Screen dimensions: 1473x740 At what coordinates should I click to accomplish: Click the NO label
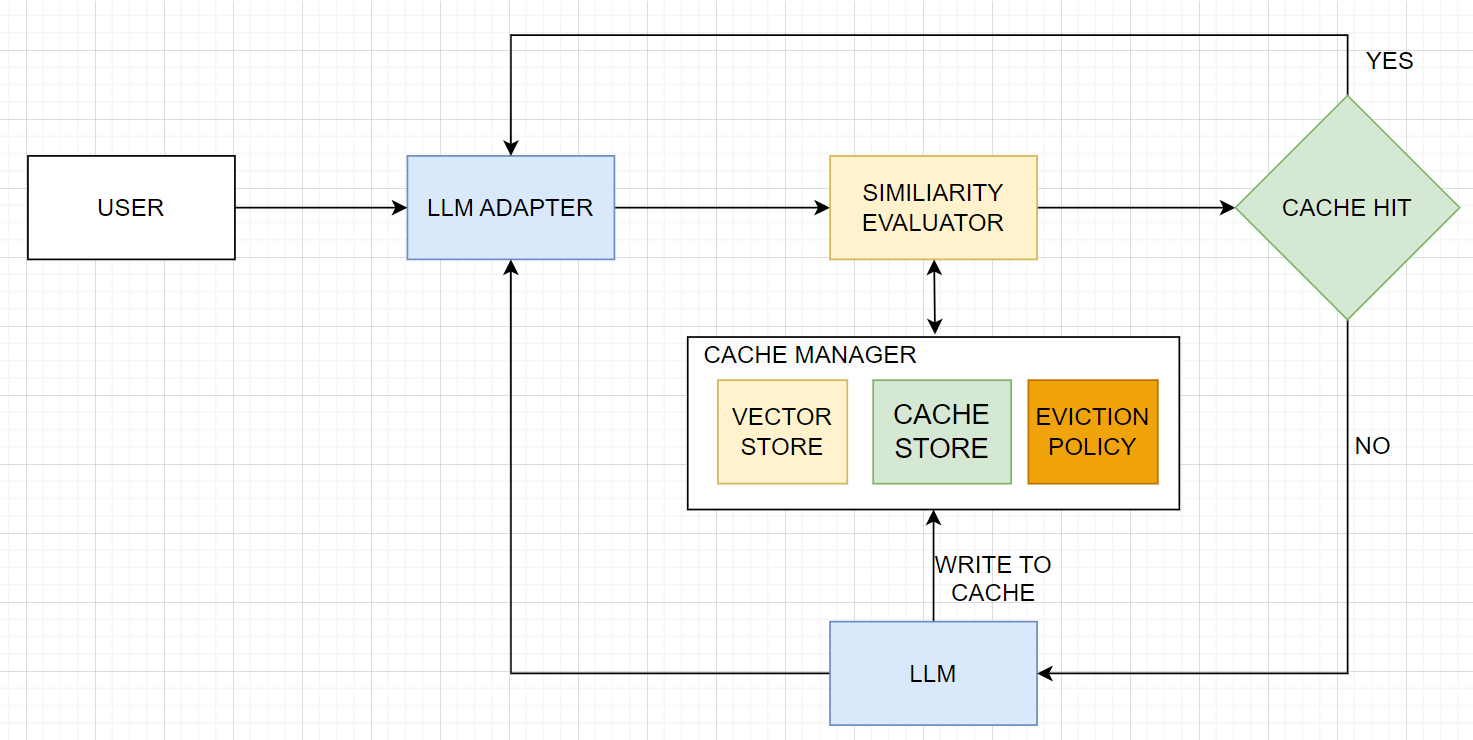pyautogui.click(x=1372, y=446)
